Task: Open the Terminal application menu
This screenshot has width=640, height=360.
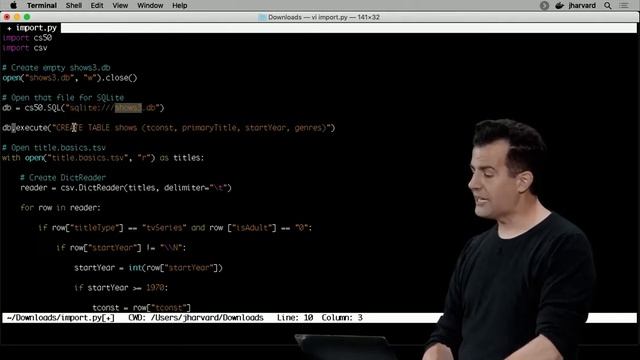Action: 42,5
